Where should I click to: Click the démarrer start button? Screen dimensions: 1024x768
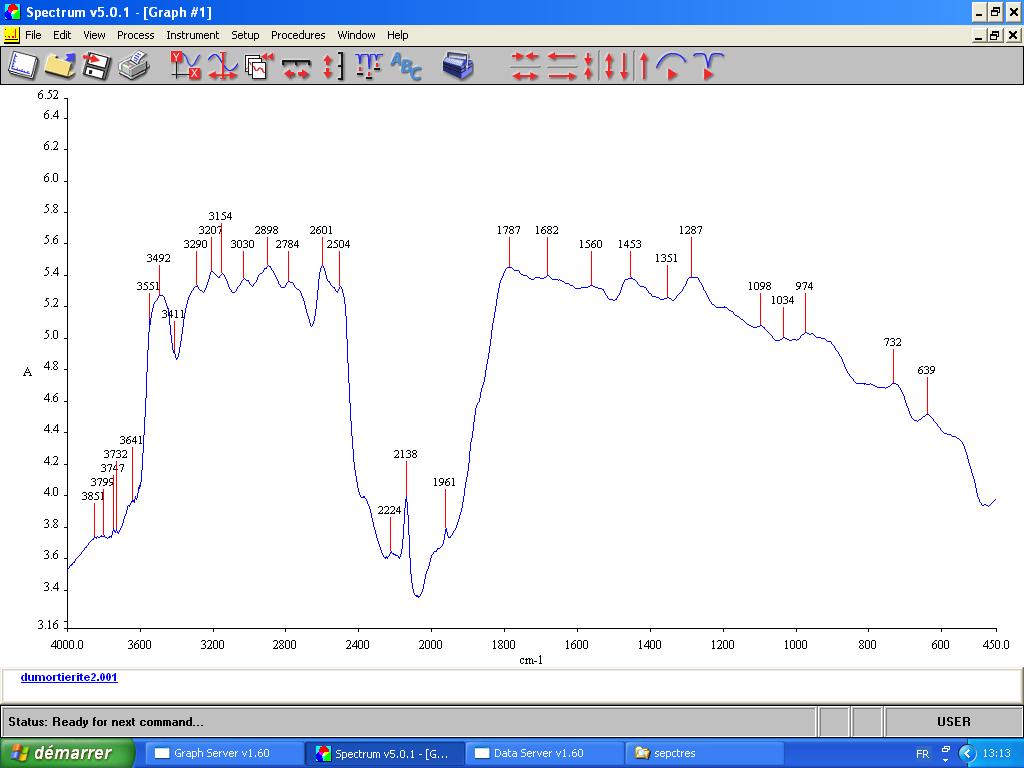(67, 753)
